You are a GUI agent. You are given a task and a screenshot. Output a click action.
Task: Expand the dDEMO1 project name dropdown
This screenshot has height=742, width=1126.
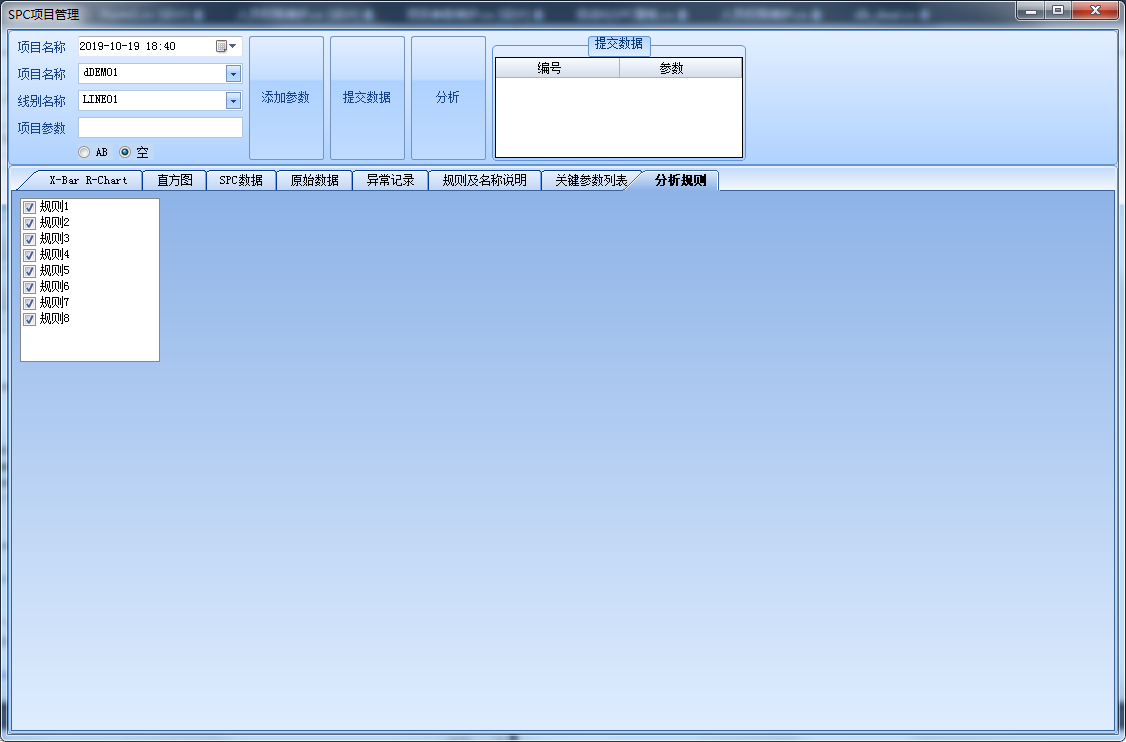coord(233,73)
